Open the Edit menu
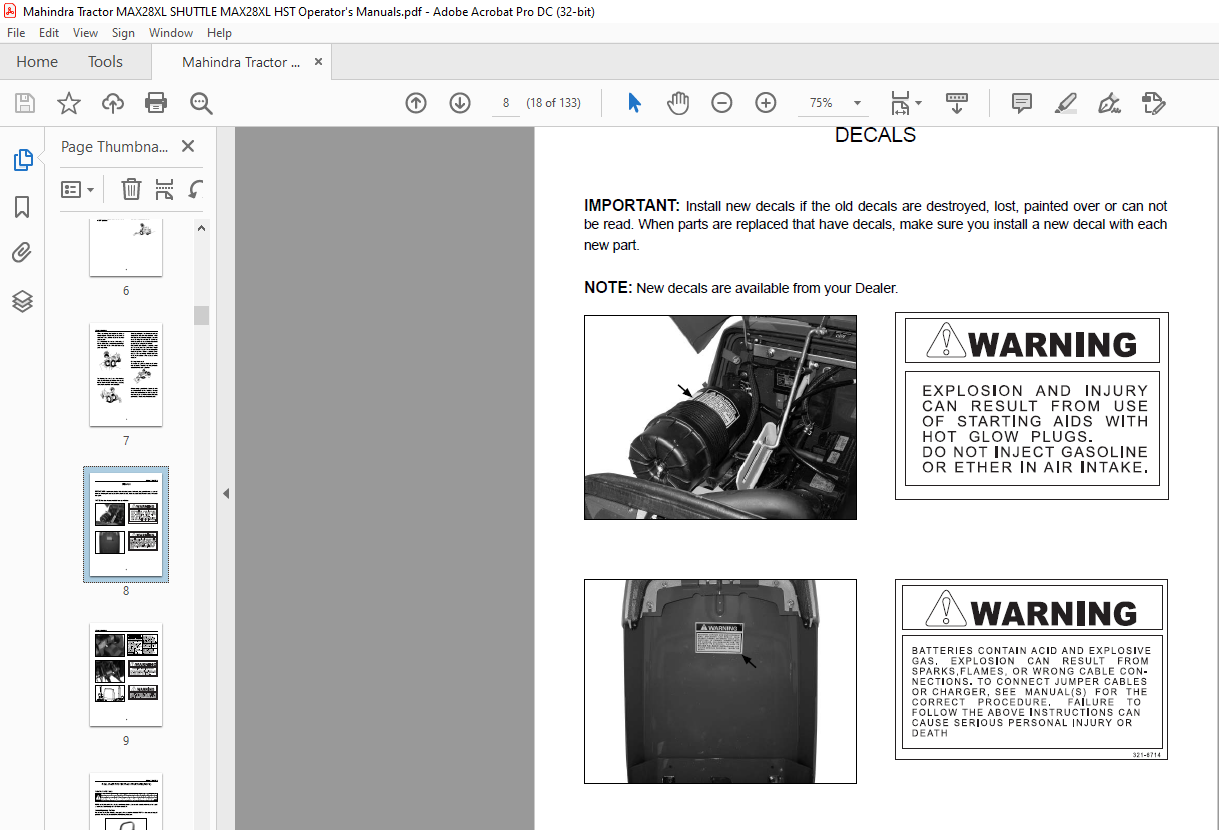The height and width of the screenshot is (830, 1219). coord(49,33)
